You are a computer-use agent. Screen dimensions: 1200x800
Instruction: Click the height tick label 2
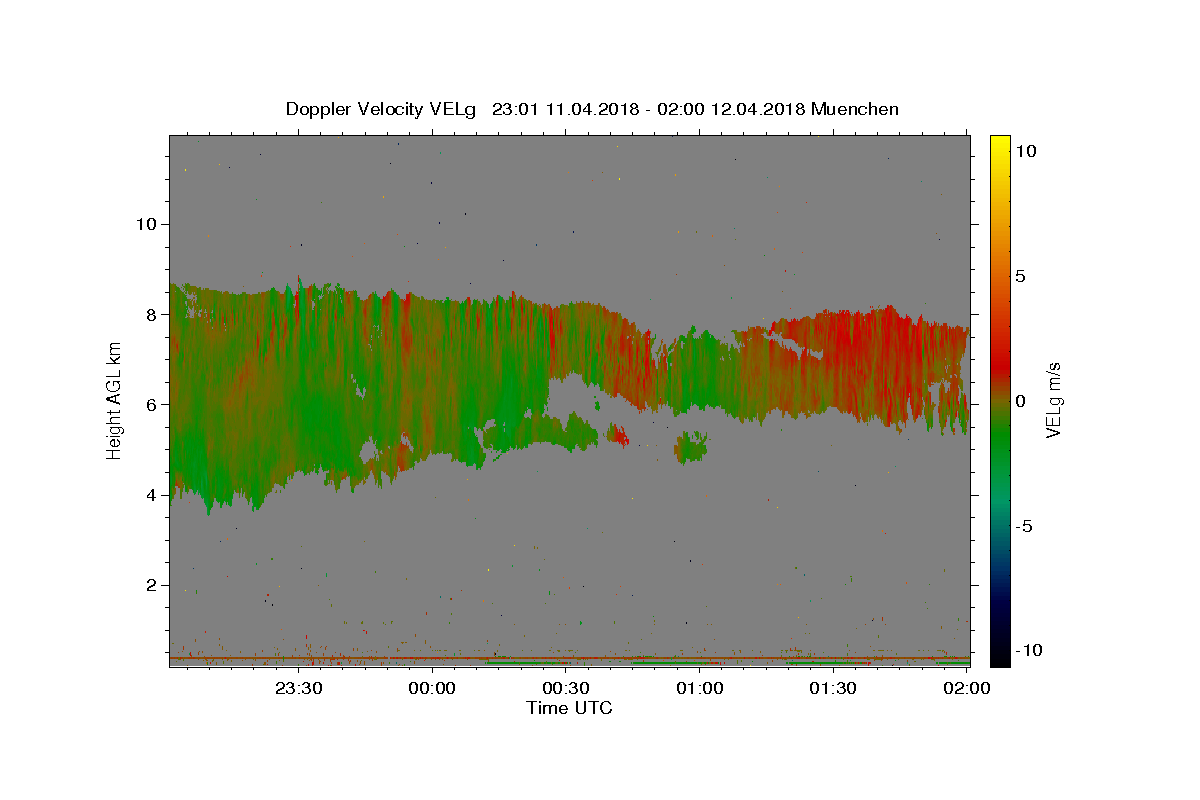click(150, 585)
